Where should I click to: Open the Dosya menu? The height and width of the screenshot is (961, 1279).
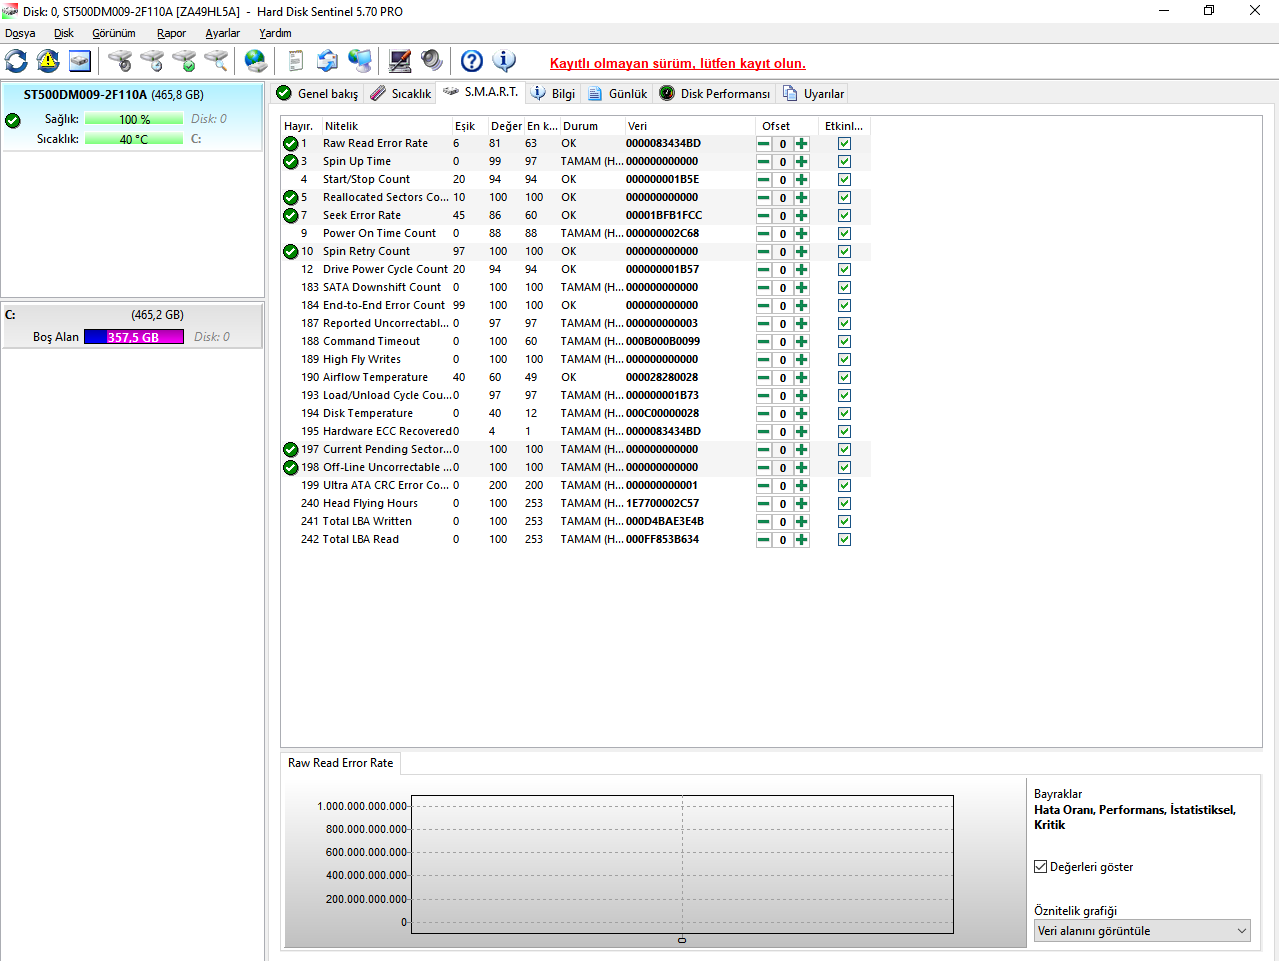[20, 33]
